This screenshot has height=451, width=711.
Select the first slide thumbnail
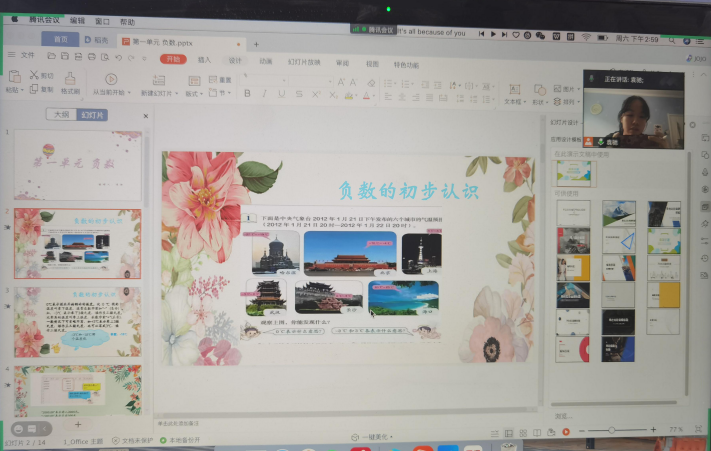click(77, 165)
